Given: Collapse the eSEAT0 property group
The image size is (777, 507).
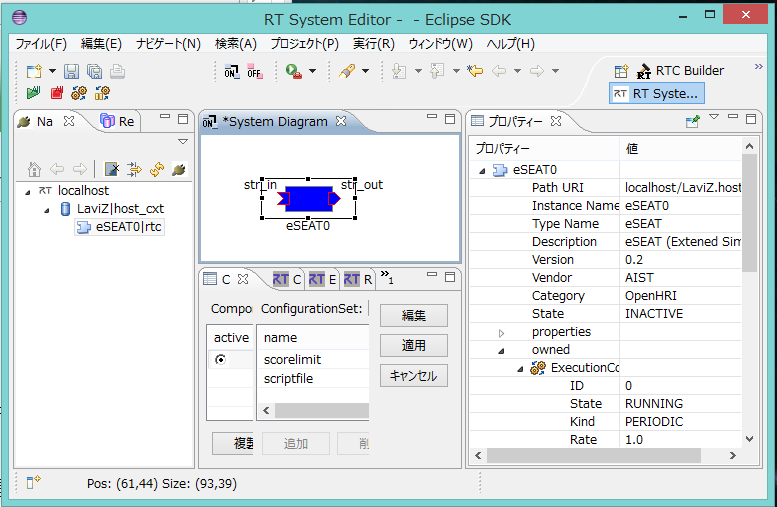Looking at the screenshot, I should click(x=482, y=171).
